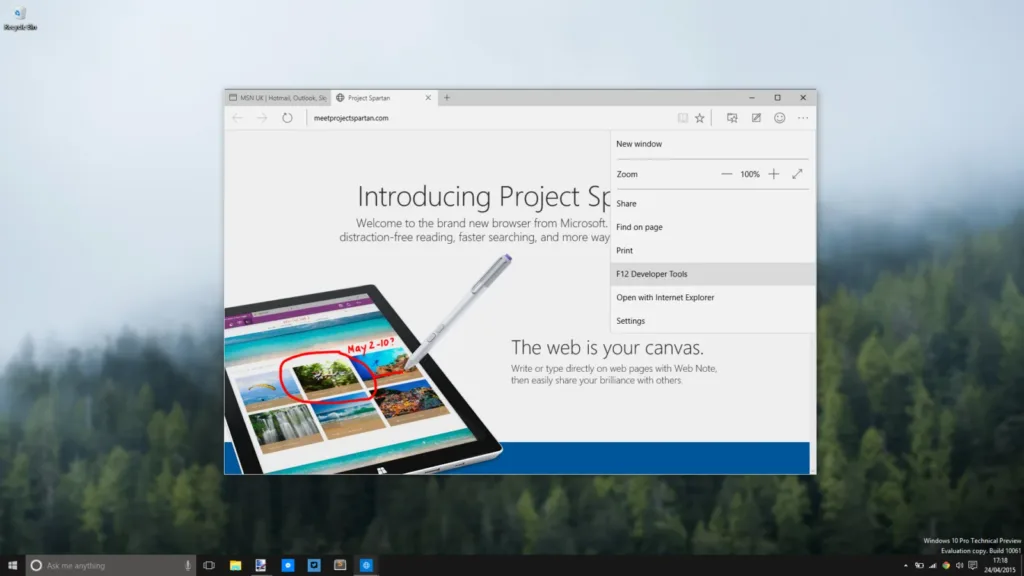Open a new tab with plus

(x=447, y=98)
